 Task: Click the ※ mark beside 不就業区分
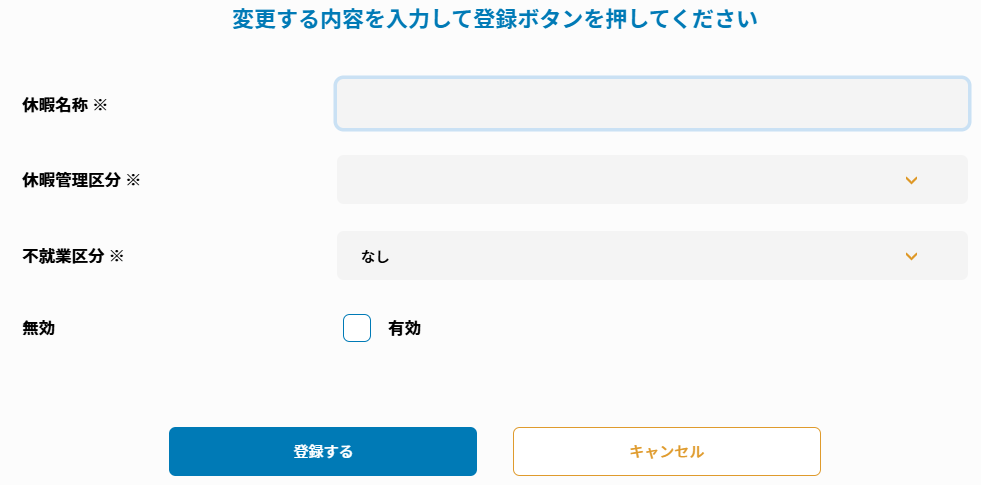pyautogui.click(x=116, y=256)
